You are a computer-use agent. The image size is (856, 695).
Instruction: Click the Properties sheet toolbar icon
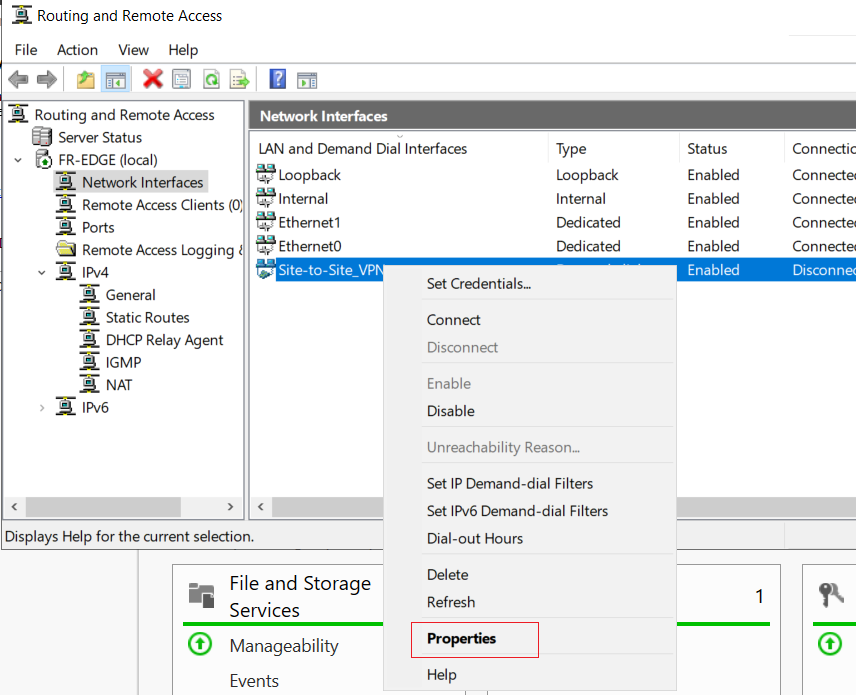181,79
